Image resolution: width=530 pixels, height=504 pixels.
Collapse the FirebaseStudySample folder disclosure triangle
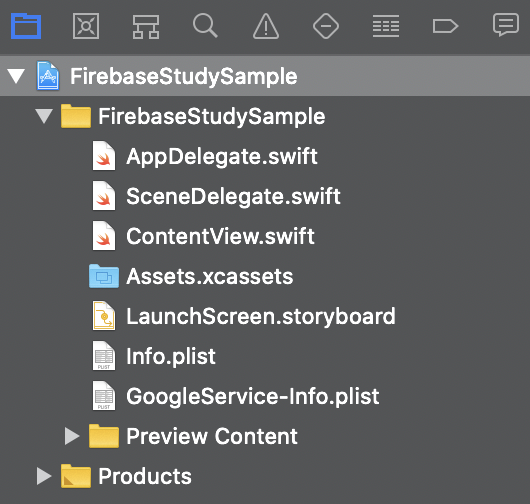click(x=44, y=116)
